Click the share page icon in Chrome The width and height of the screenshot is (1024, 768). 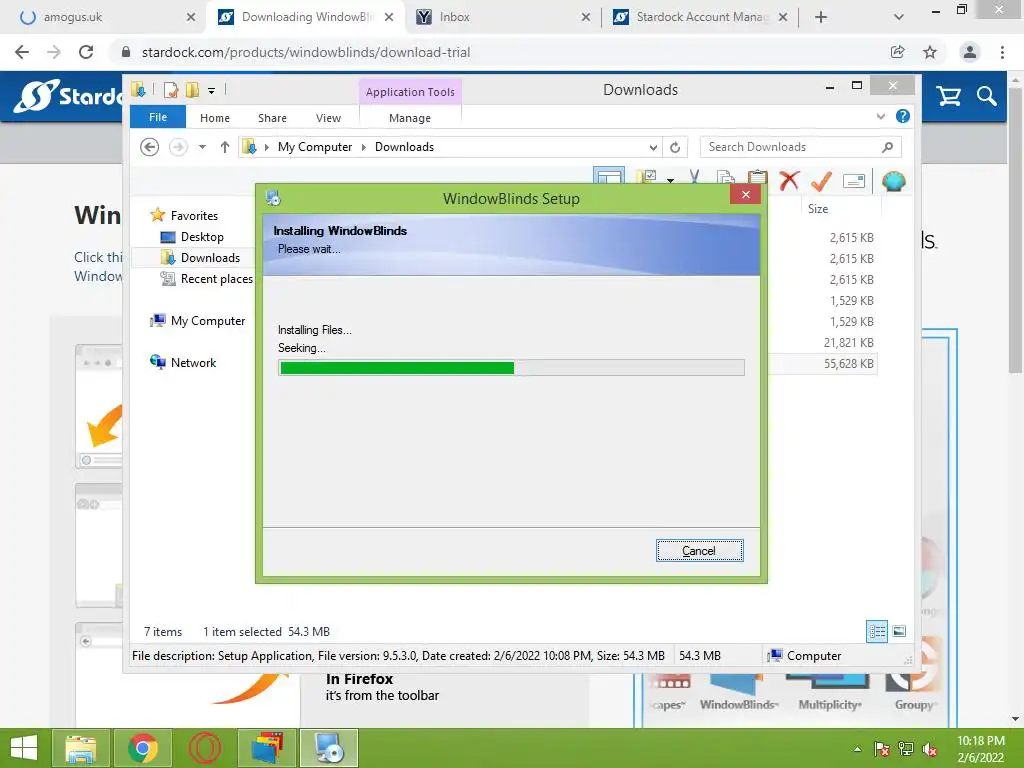(x=897, y=52)
